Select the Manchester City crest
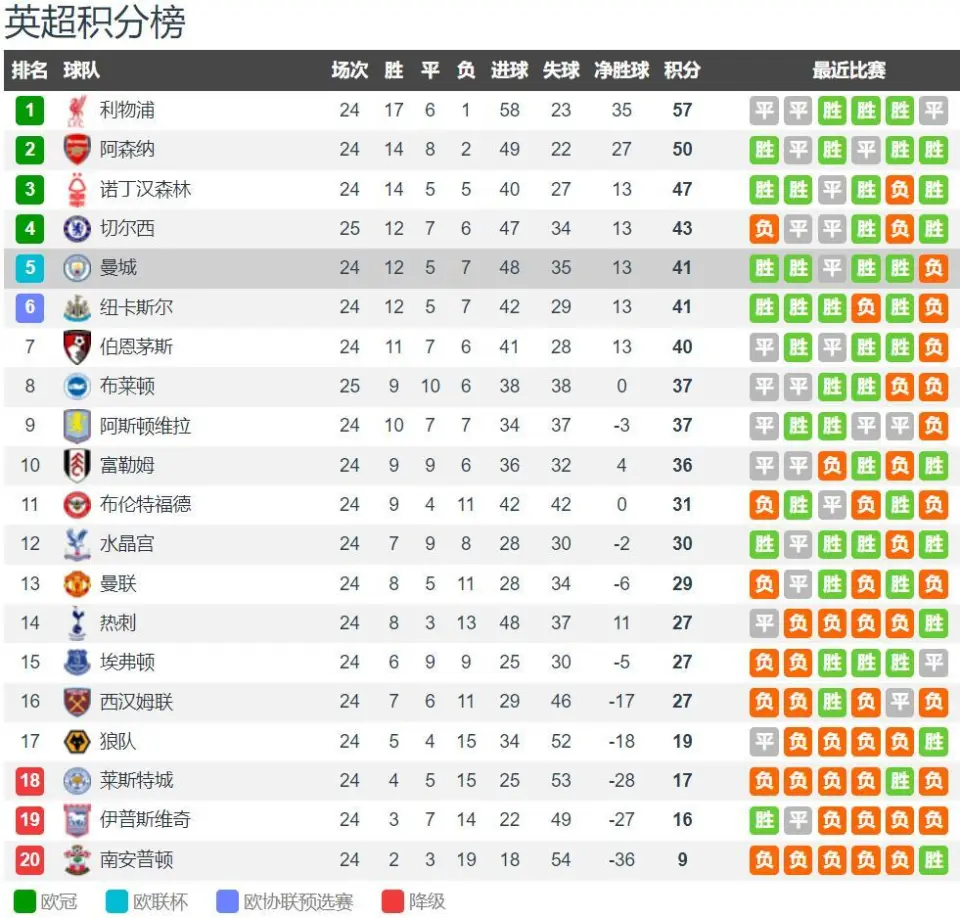 (77, 268)
